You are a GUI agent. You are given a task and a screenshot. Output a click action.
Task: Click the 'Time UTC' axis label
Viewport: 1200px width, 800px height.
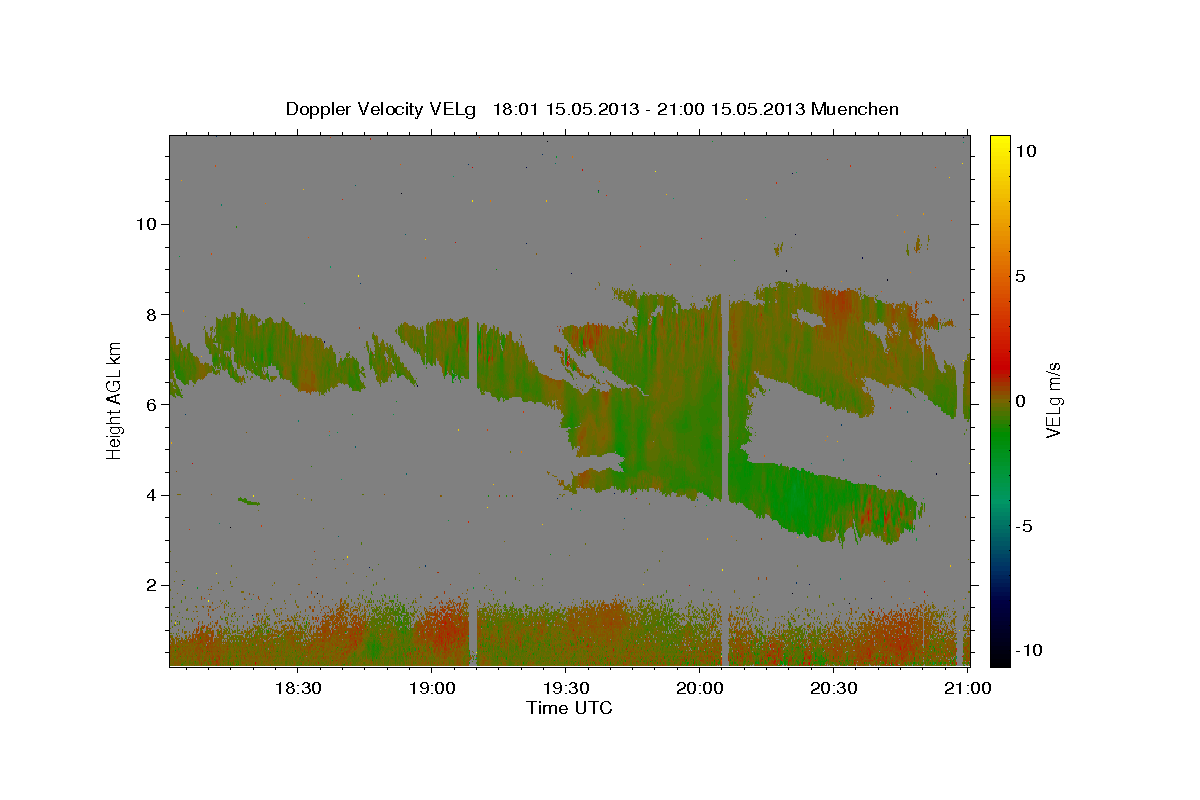[x=569, y=708]
